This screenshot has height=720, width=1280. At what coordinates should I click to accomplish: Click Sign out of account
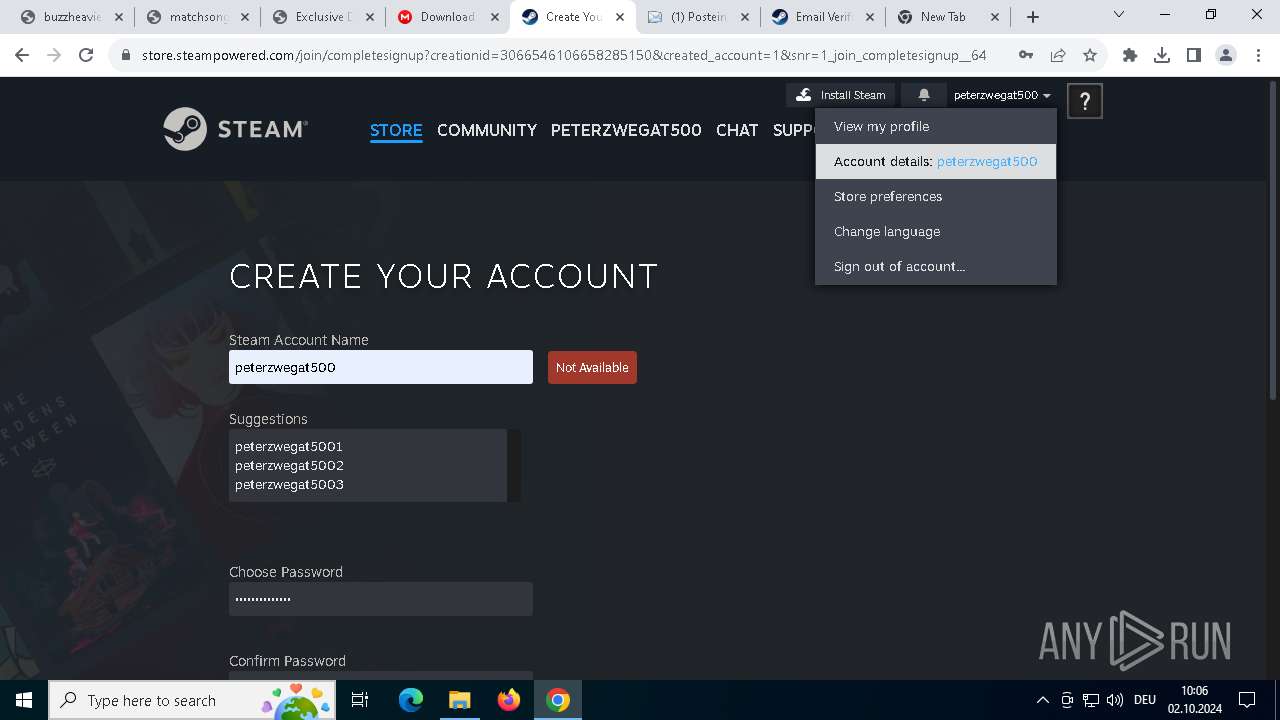tap(936, 266)
